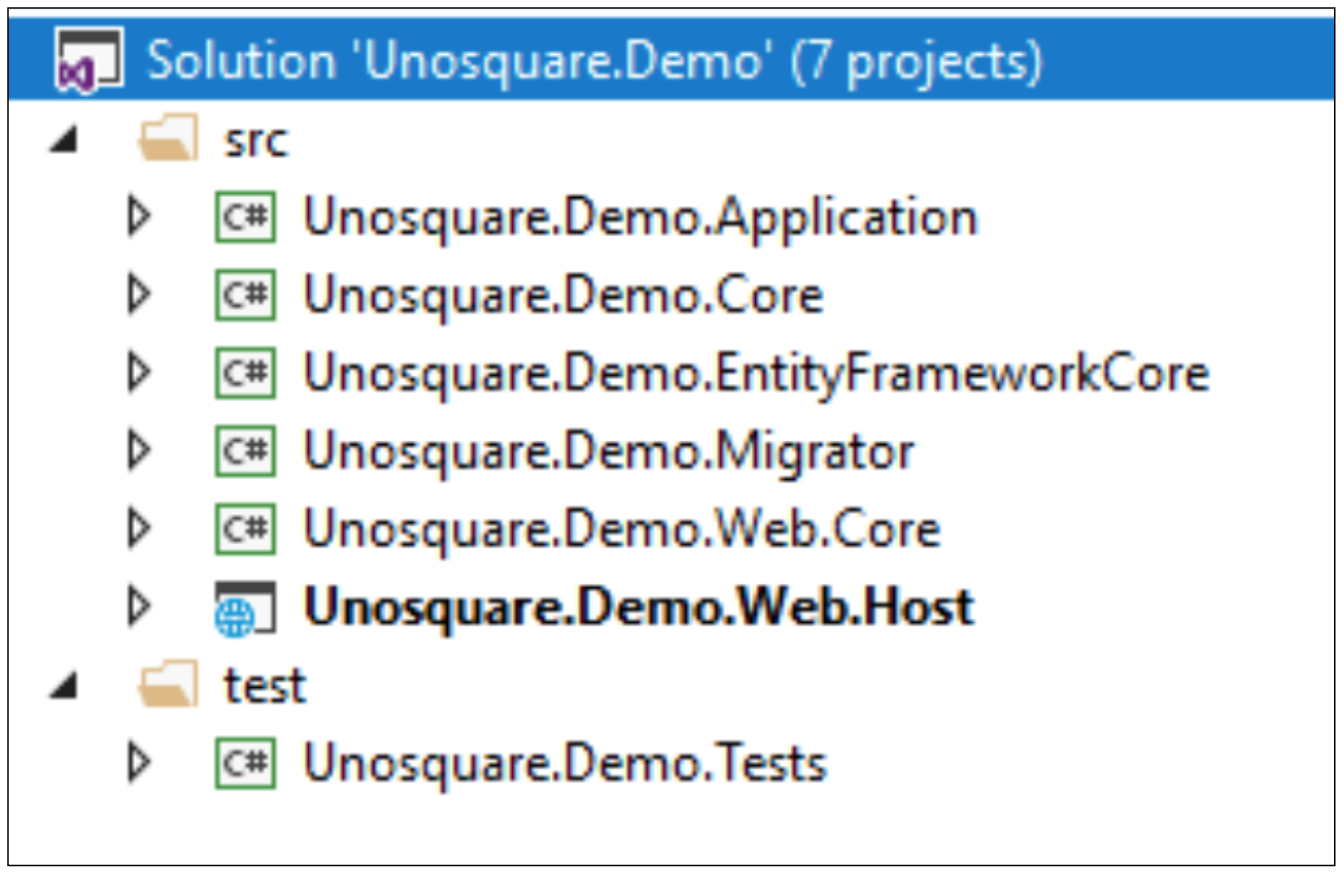
Task: Select the Unosquare.Demo.Web.Core project
Action: point(621,529)
